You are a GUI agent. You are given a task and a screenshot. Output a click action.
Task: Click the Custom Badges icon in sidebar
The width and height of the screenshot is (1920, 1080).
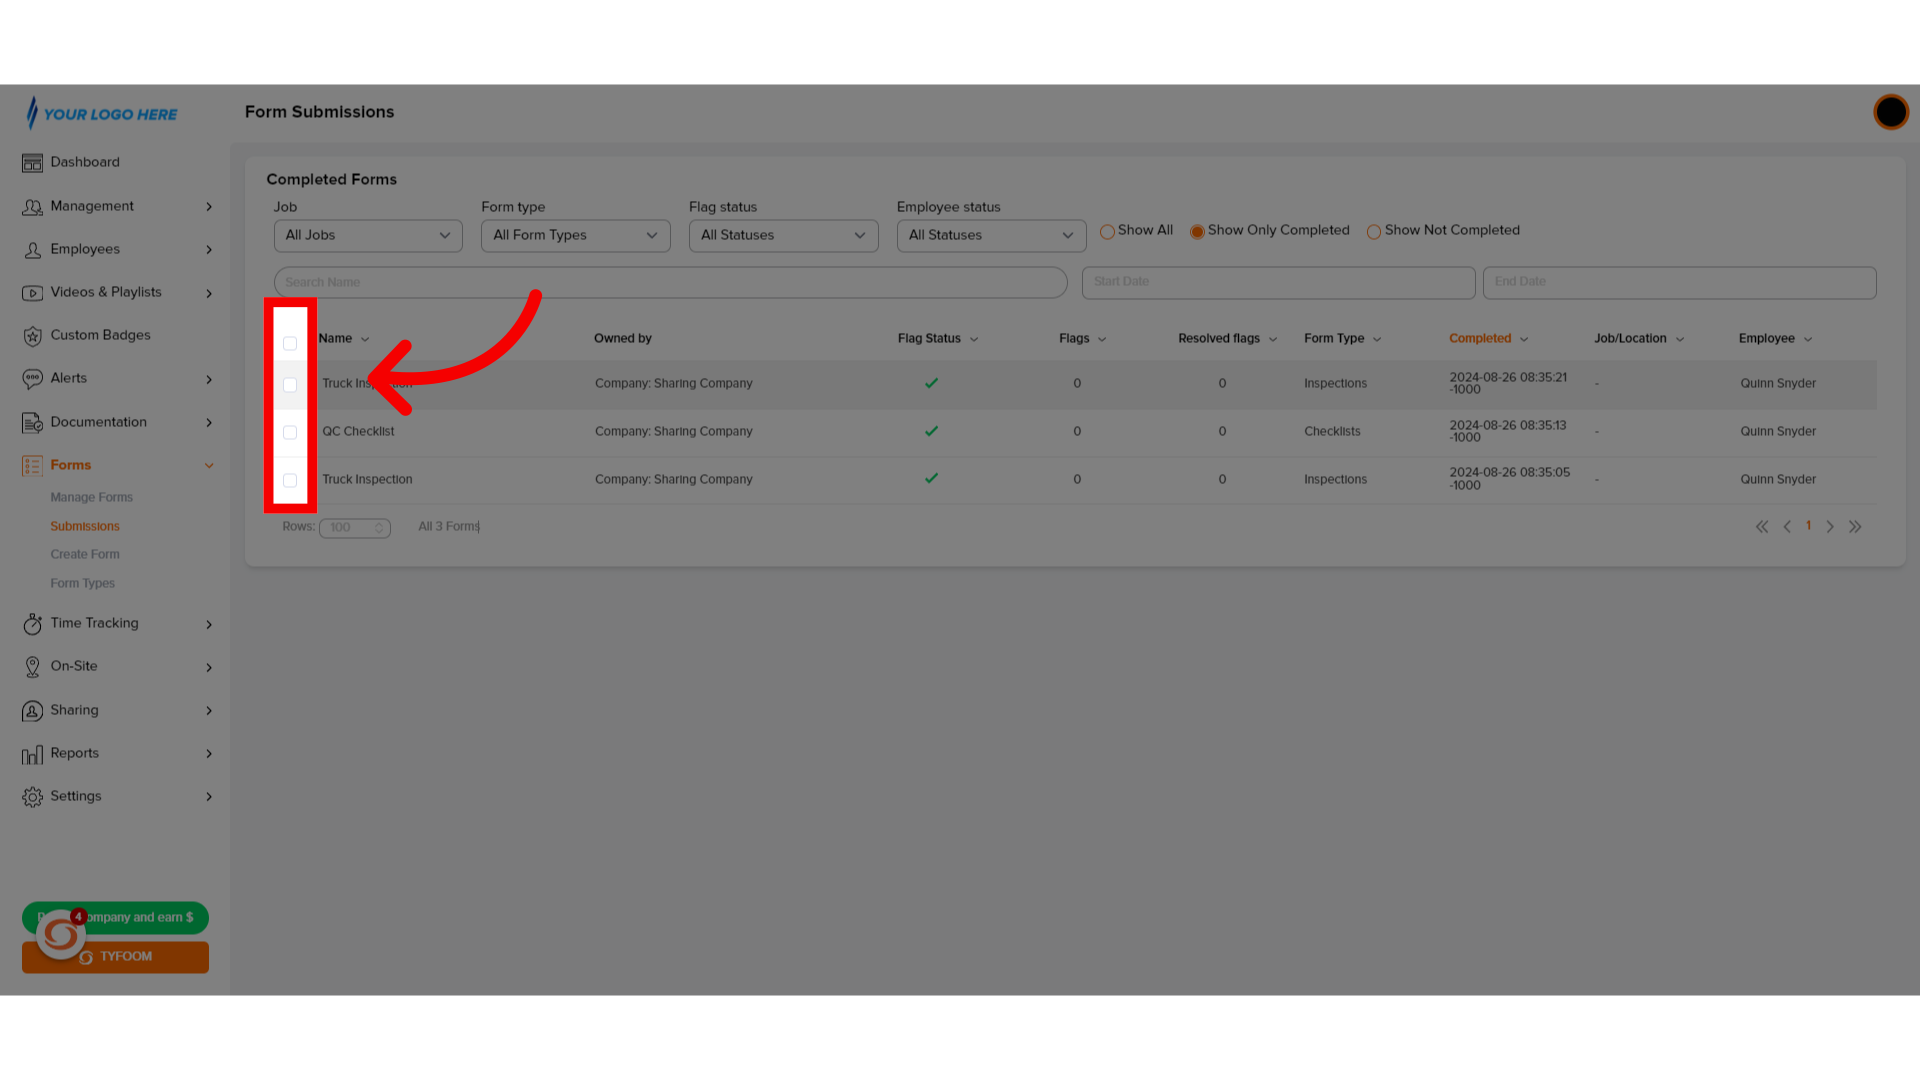tap(32, 335)
